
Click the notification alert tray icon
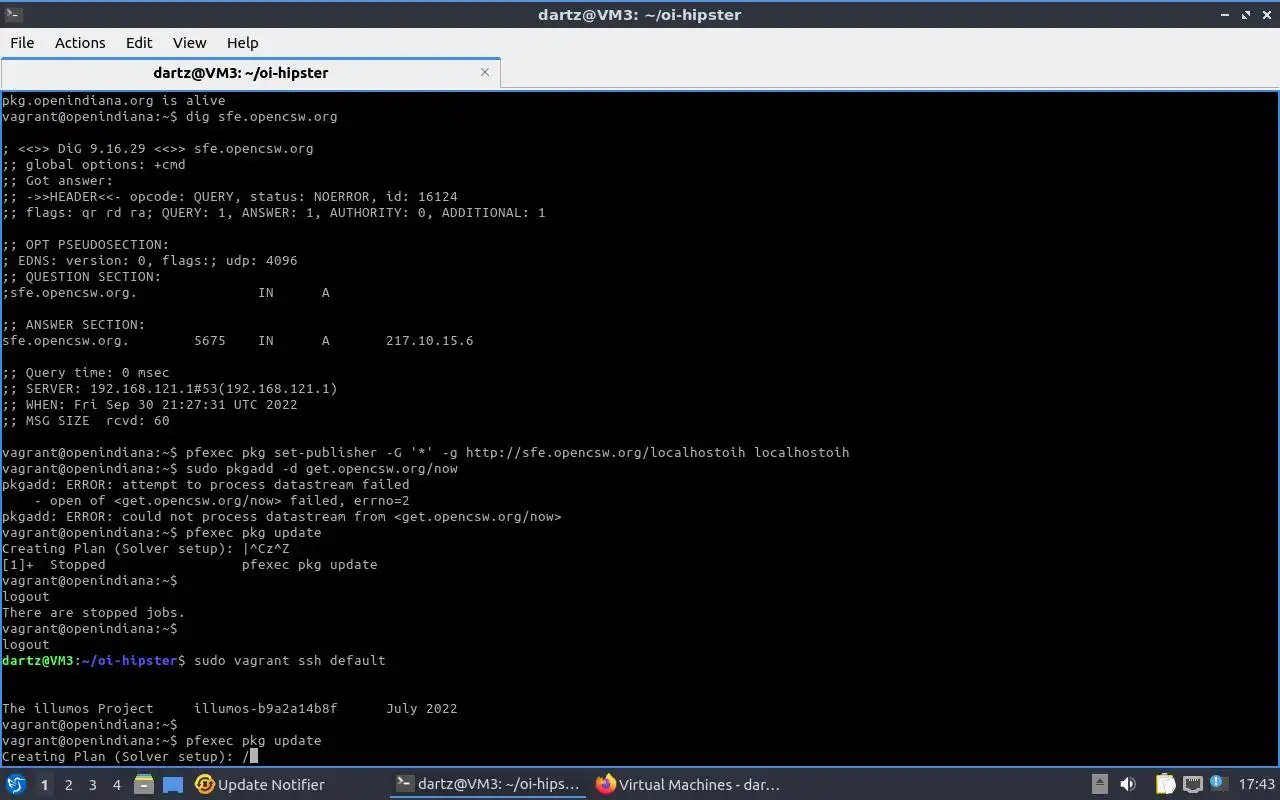[x=1217, y=784]
